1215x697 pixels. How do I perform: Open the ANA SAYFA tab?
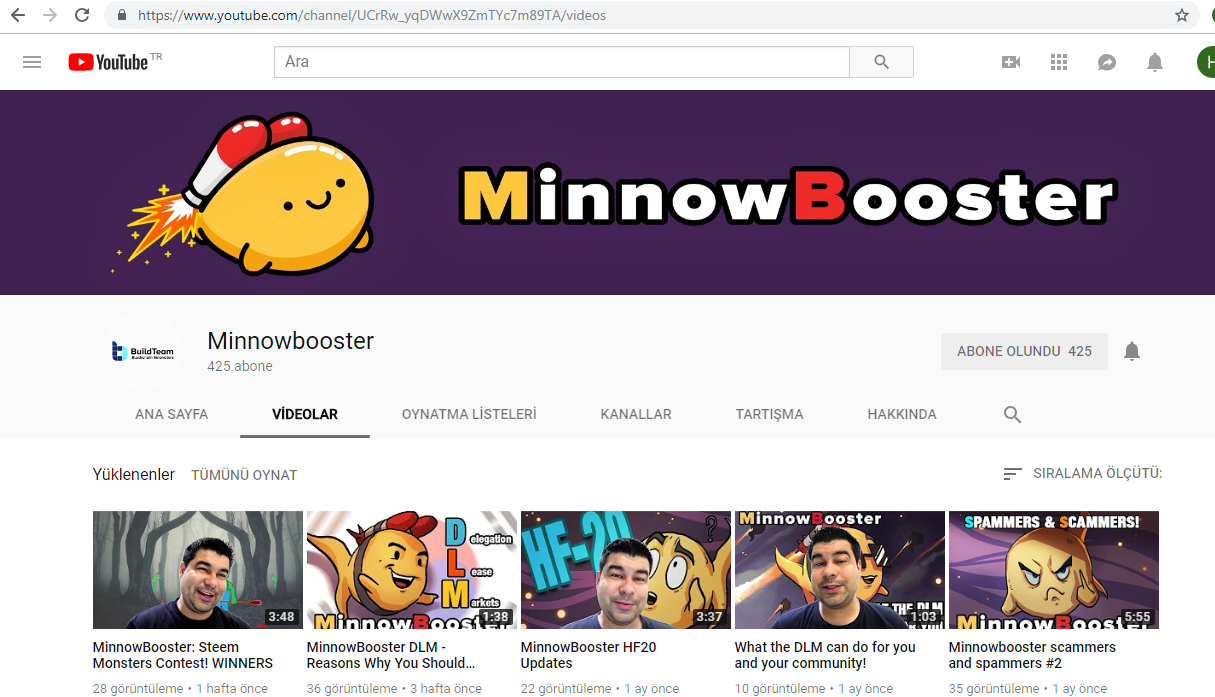point(172,414)
